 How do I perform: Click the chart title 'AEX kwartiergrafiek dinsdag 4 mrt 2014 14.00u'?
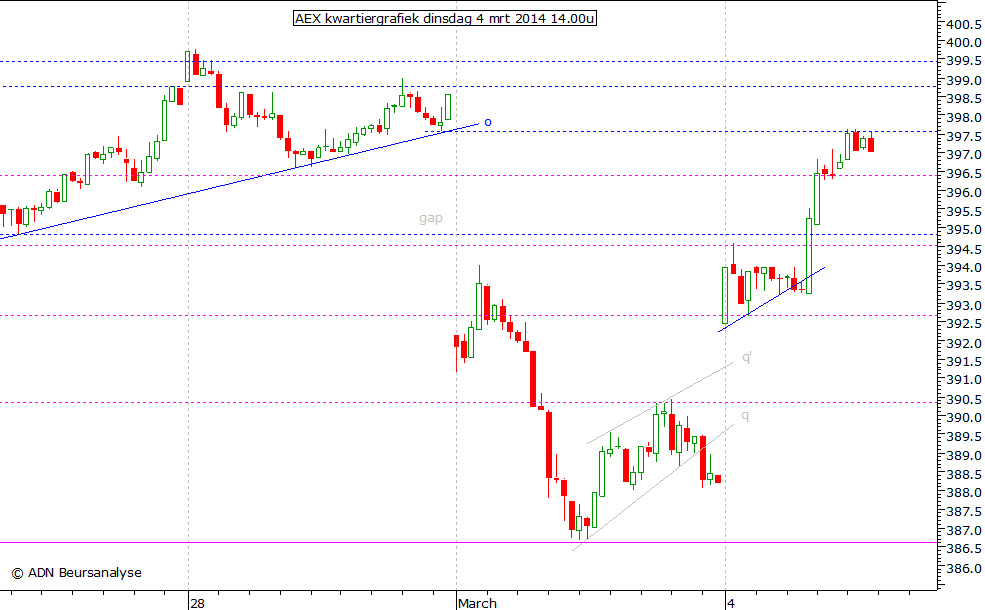[x=445, y=18]
